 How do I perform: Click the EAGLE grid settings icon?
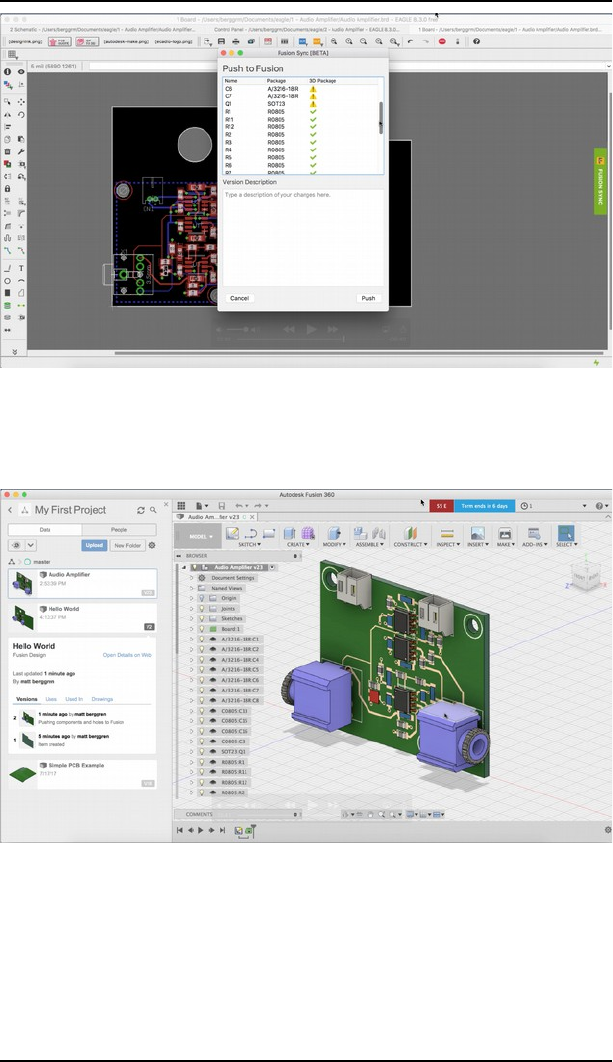(x=12, y=54)
